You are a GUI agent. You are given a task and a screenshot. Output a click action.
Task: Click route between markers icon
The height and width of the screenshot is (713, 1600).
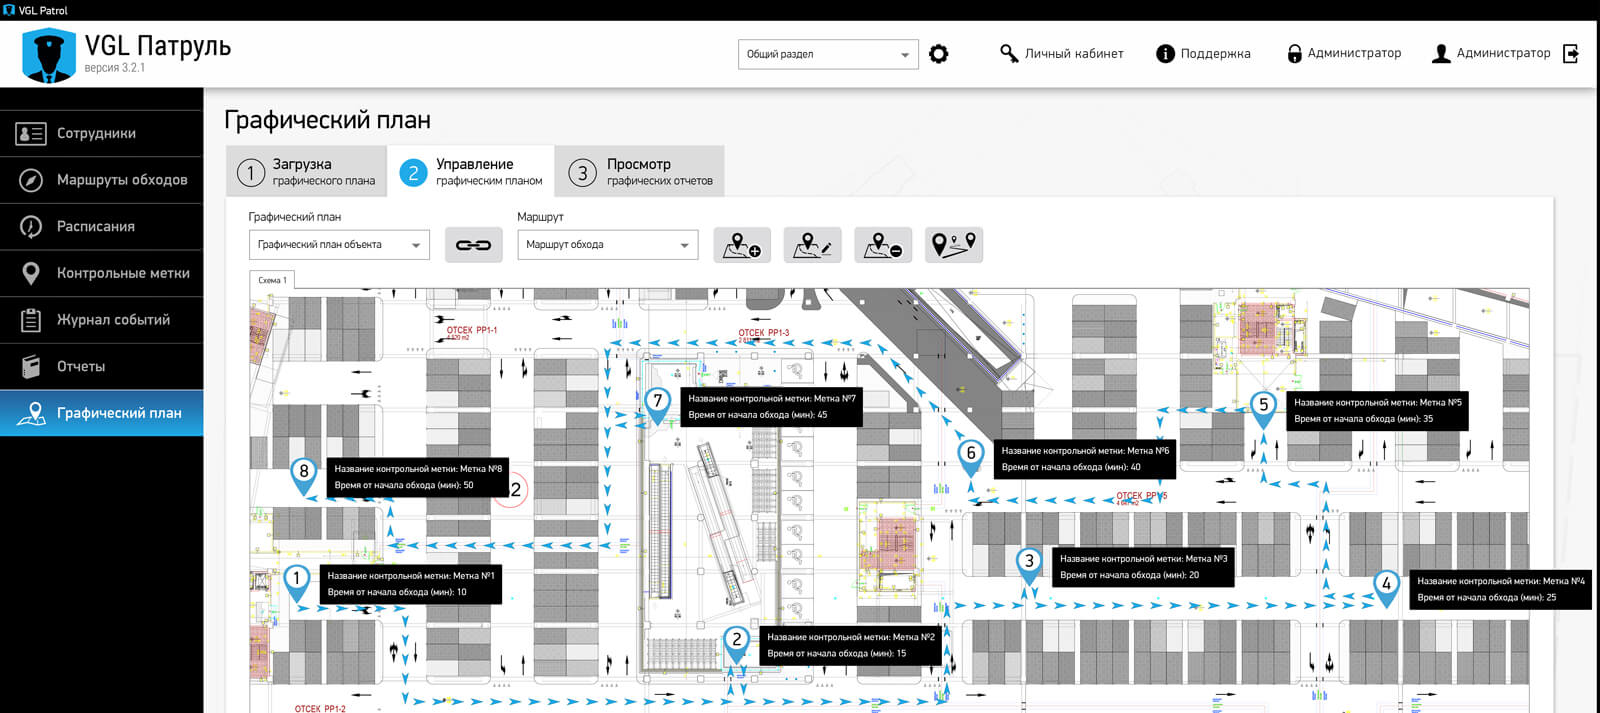[x=954, y=245]
